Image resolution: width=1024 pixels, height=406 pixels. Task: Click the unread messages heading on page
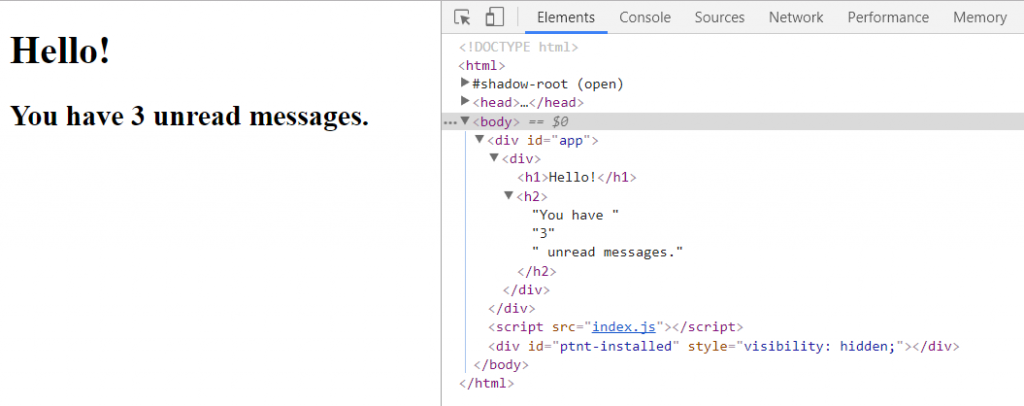(189, 116)
